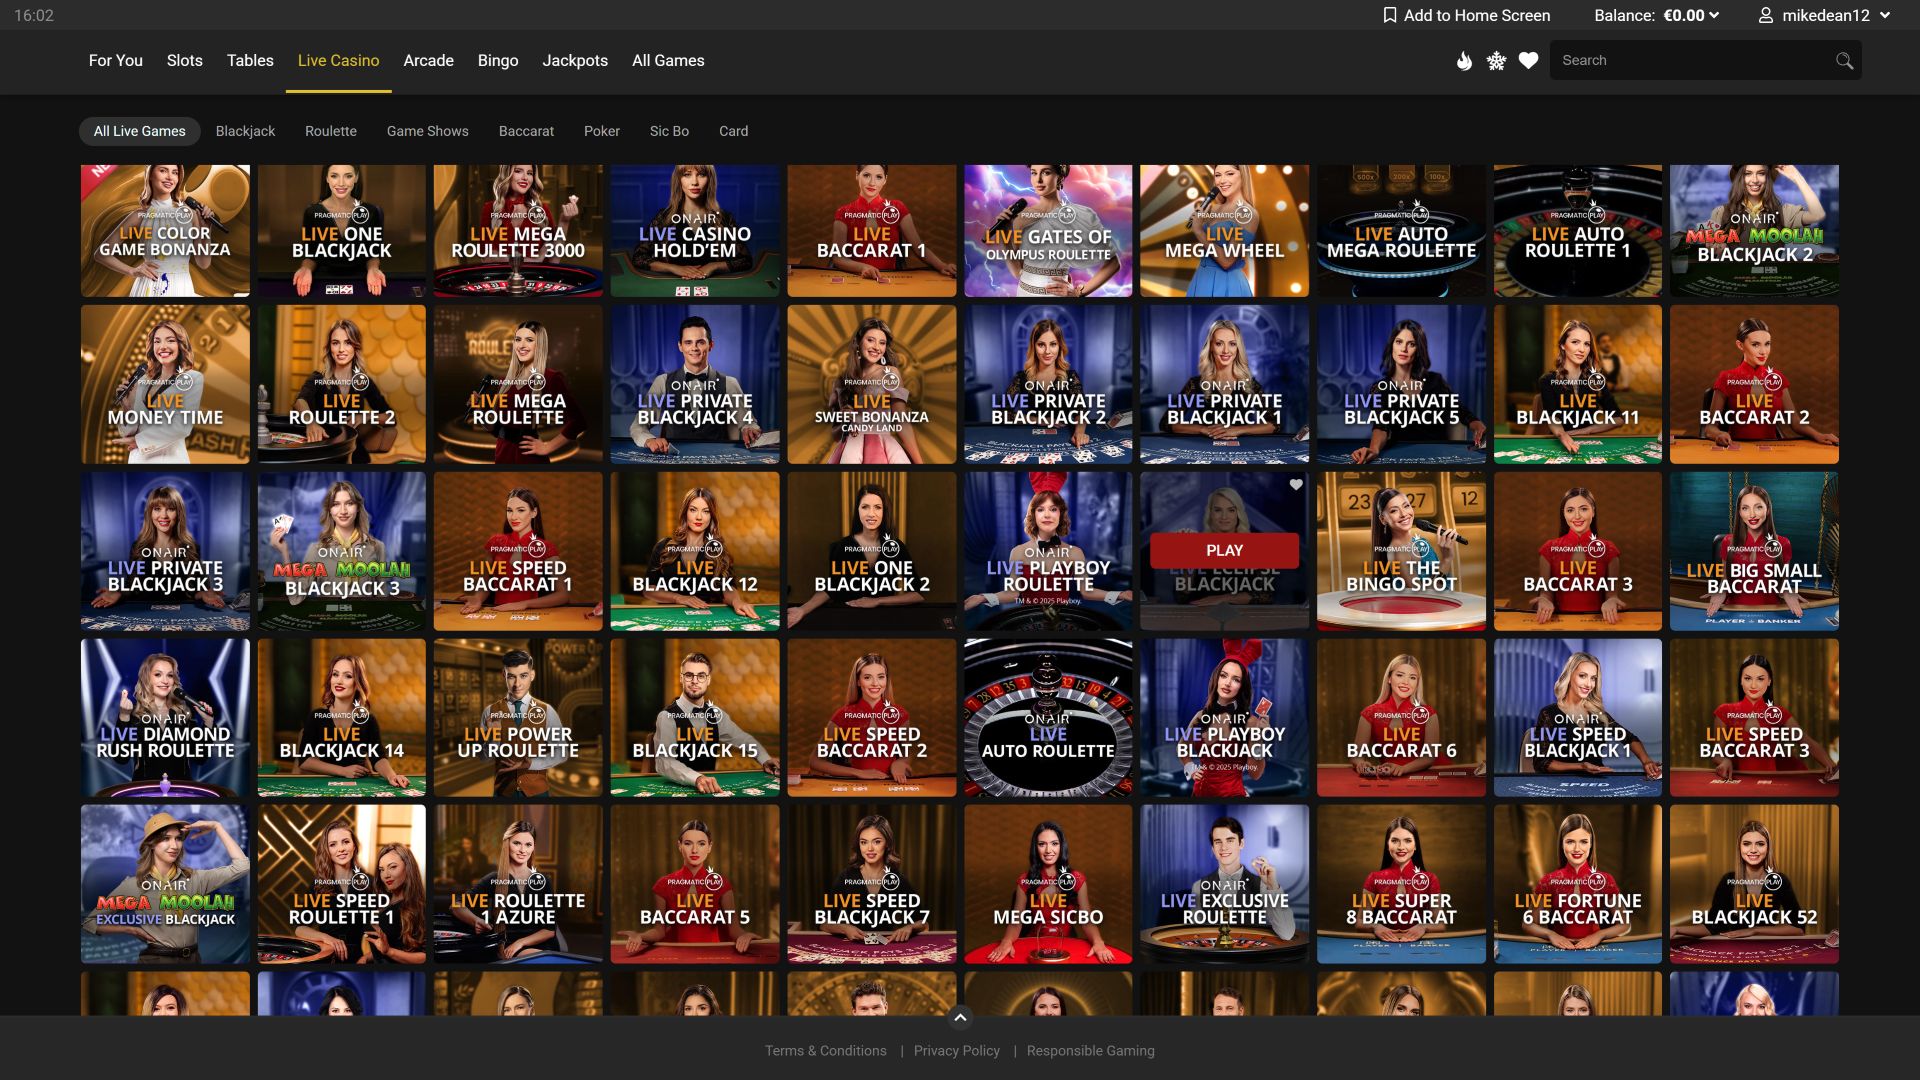Open Live The Bingo Spot tile
The height and width of the screenshot is (1080, 1920).
point(1401,551)
